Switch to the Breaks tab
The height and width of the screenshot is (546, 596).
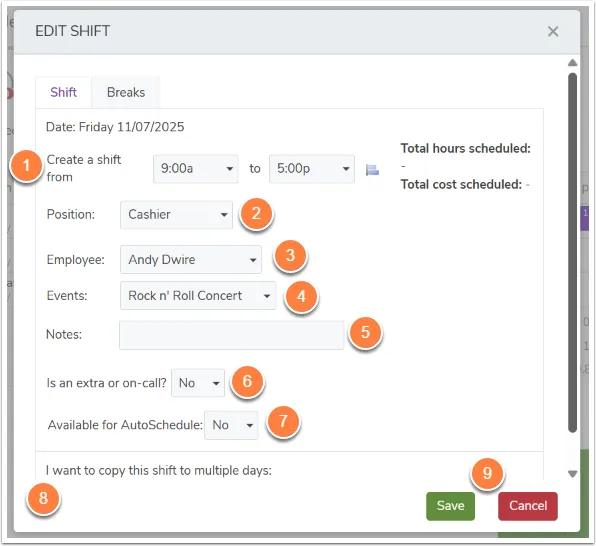(x=126, y=92)
